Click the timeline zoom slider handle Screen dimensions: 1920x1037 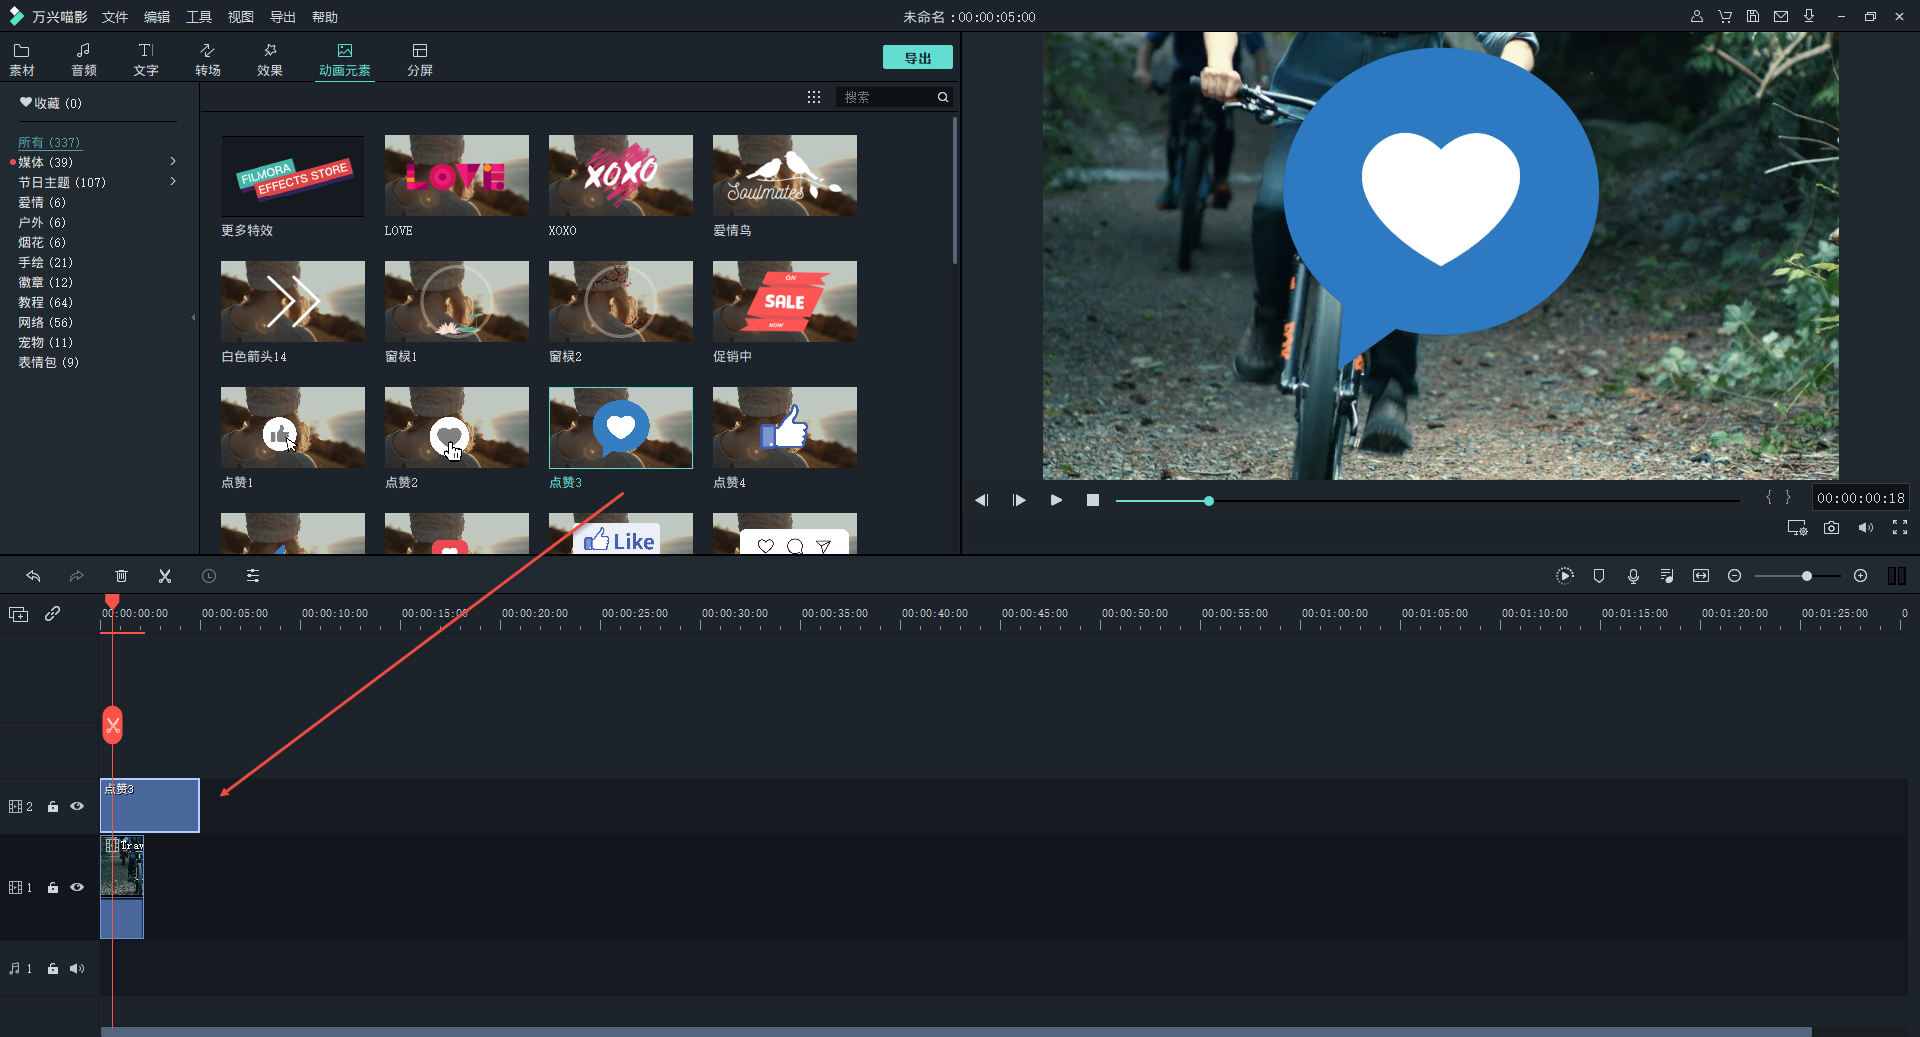(1806, 576)
